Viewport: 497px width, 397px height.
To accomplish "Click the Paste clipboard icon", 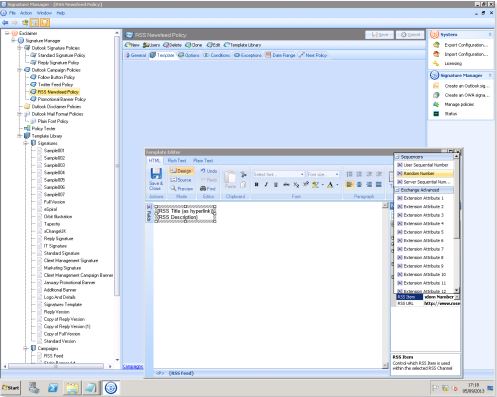I will (230, 176).
